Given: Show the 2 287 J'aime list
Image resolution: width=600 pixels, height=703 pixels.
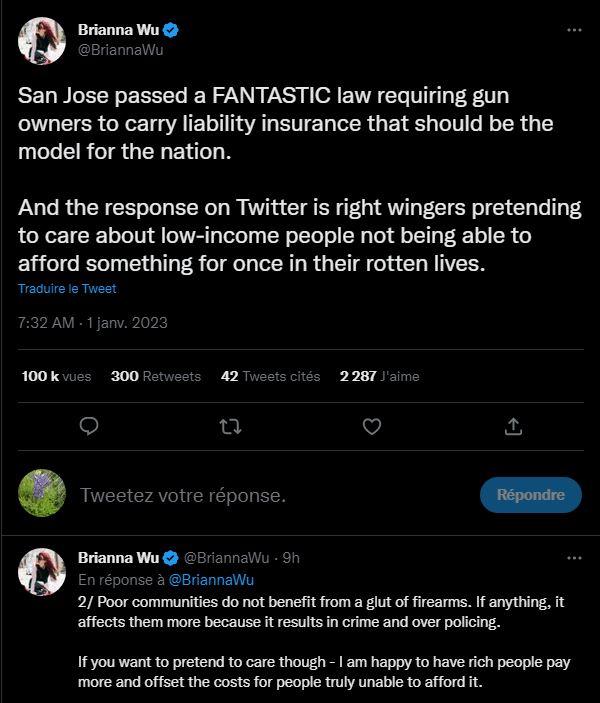Looking at the screenshot, I should click(x=379, y=376).
